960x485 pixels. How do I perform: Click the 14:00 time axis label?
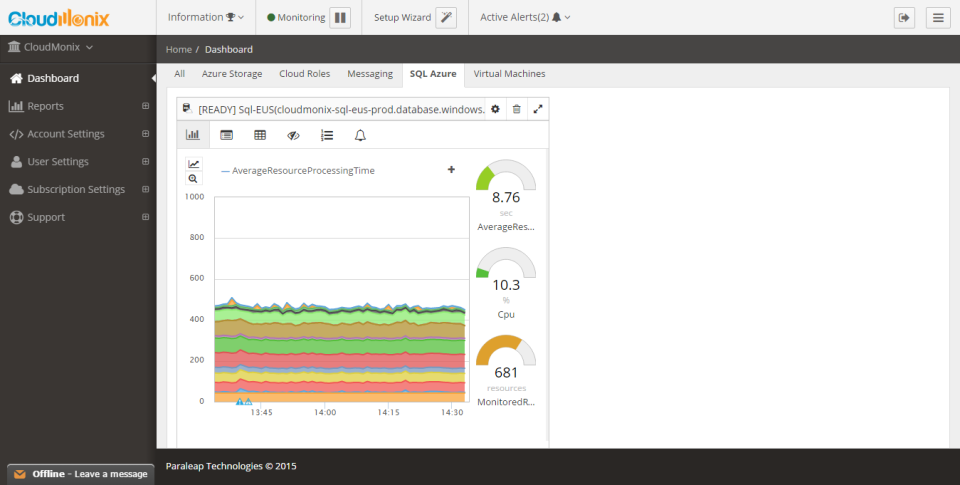tap(324, 413)
